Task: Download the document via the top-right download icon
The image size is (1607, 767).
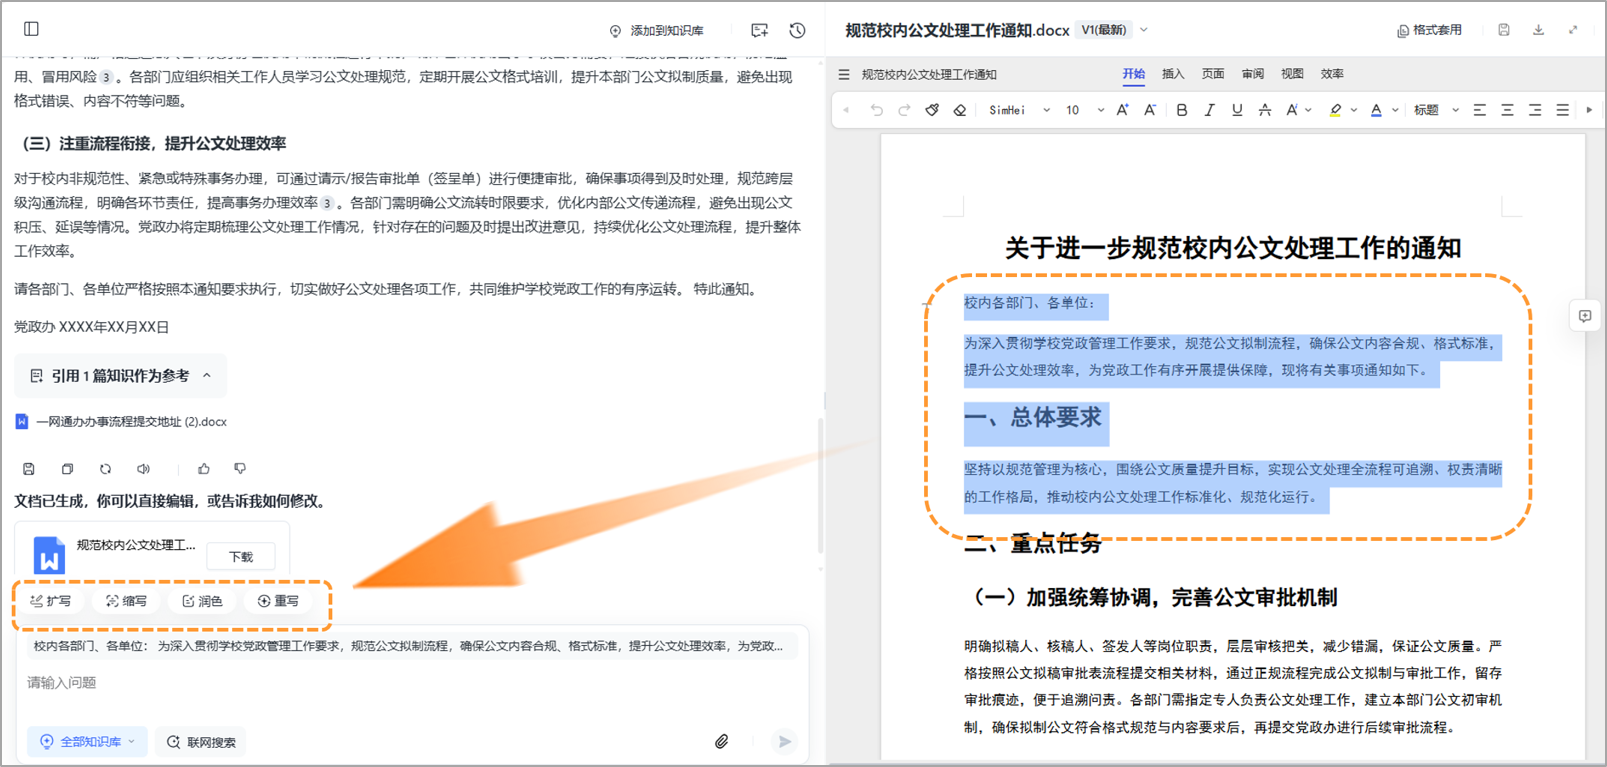Action: 1538,30
